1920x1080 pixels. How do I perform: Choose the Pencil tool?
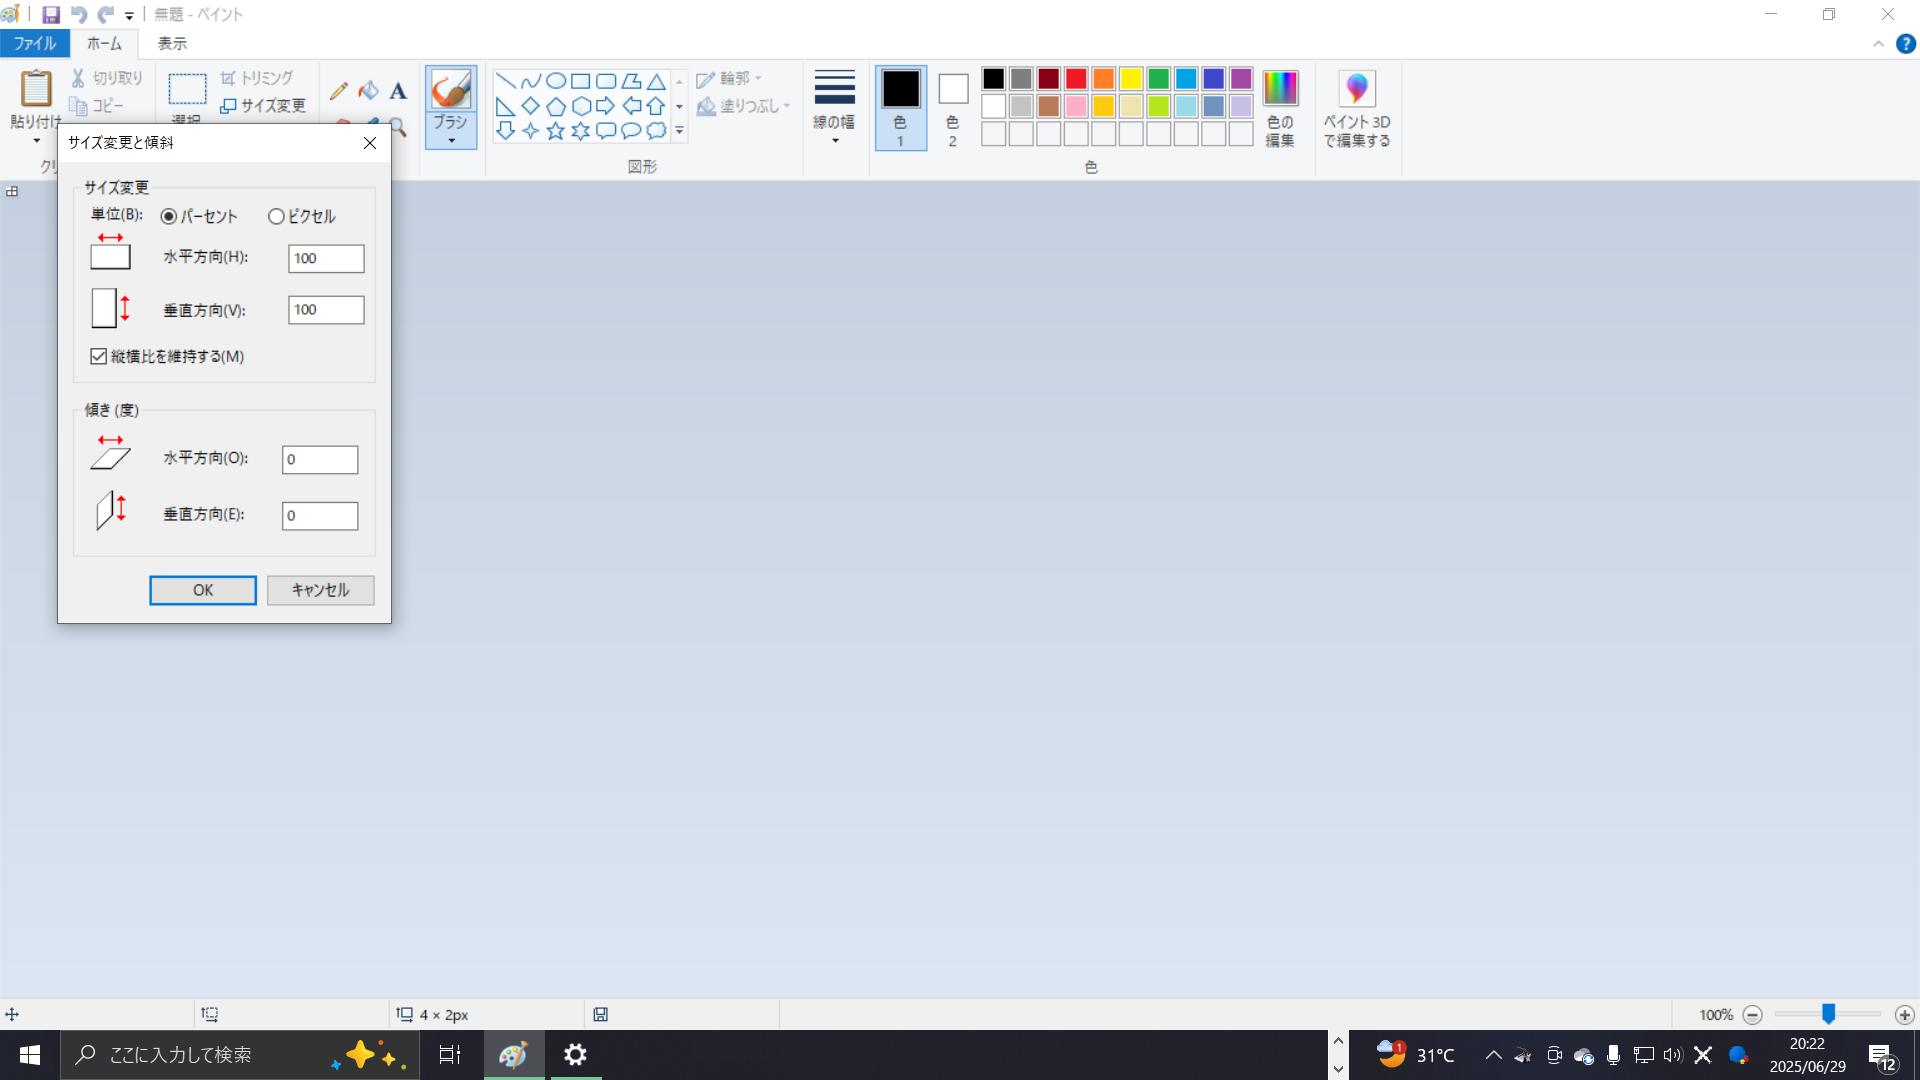pos(338,90)
